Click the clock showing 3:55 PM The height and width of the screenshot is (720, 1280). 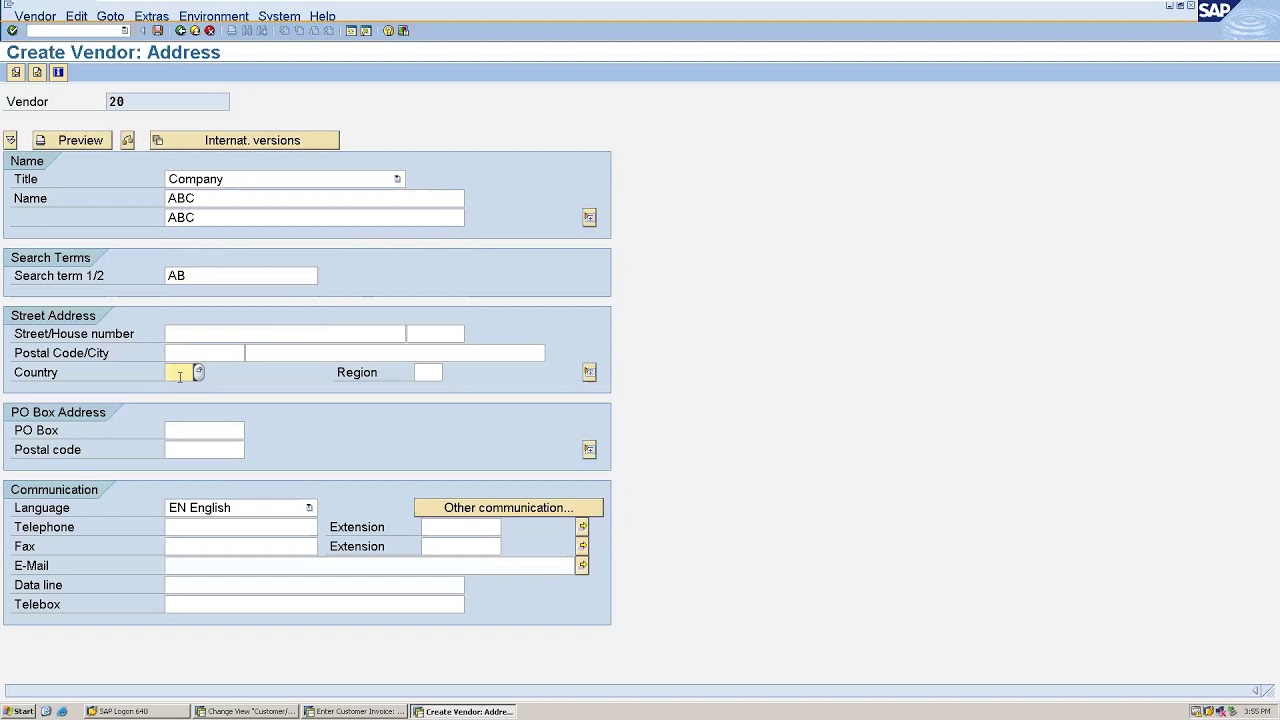tap(1257, 711)
